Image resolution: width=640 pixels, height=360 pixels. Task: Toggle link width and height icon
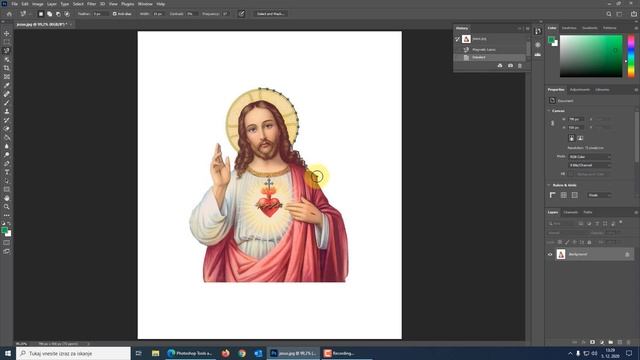coord(552,123)
